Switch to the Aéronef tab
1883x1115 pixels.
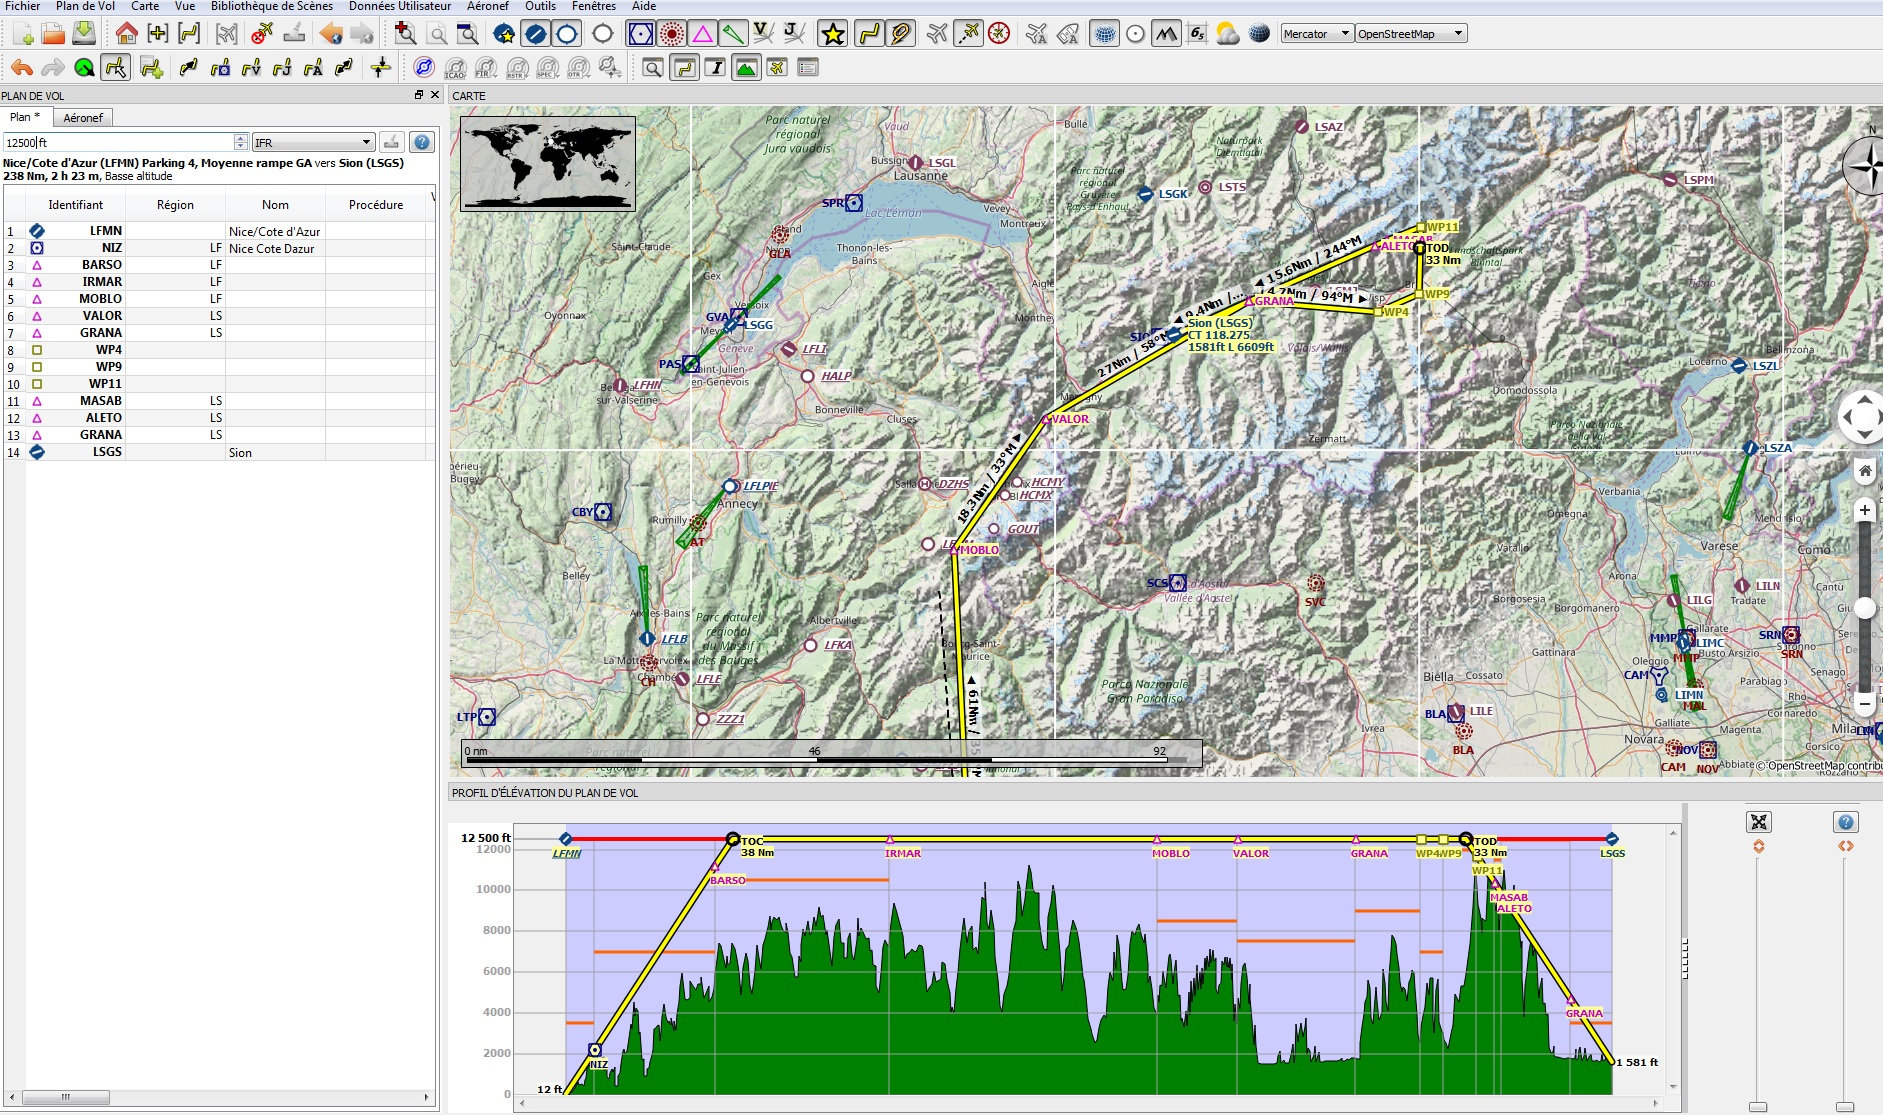pos(83,117)
